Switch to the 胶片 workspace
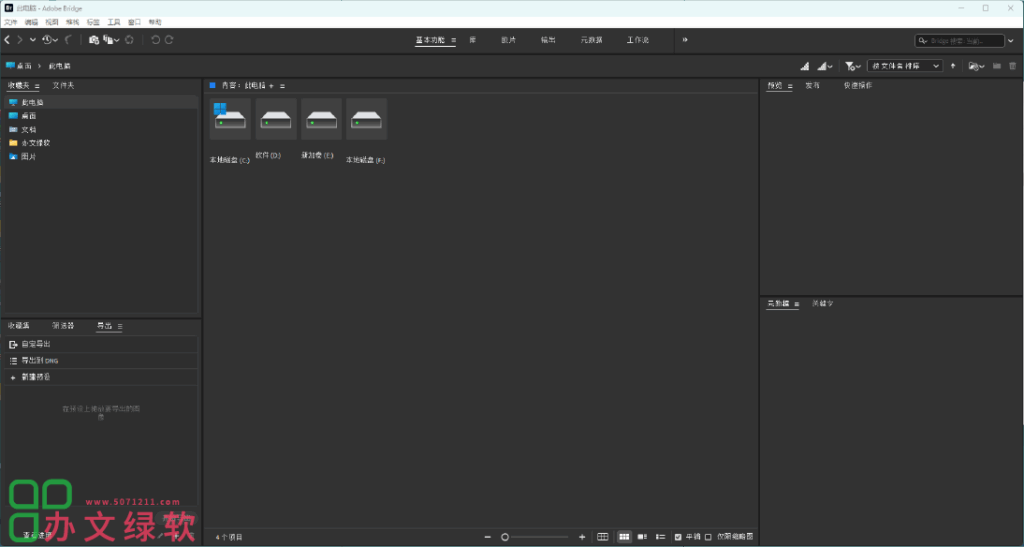The image size is (1024, 547). pyautogui.click(x=508, y=40)
